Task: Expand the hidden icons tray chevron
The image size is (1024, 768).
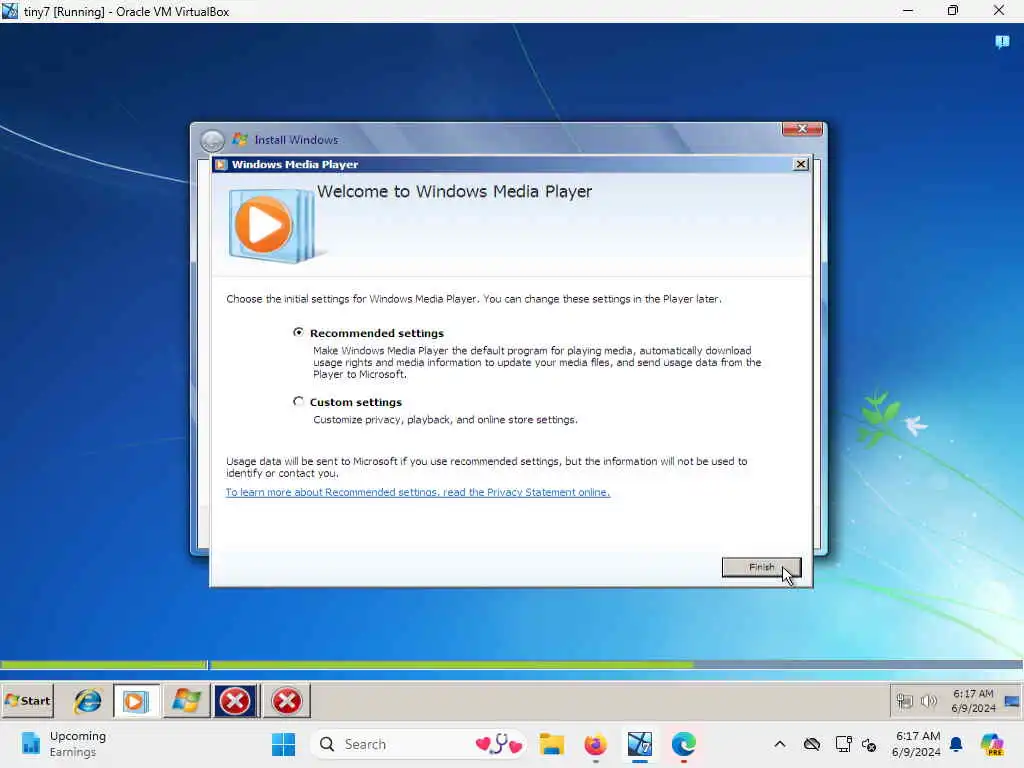Action: (780, 744)
